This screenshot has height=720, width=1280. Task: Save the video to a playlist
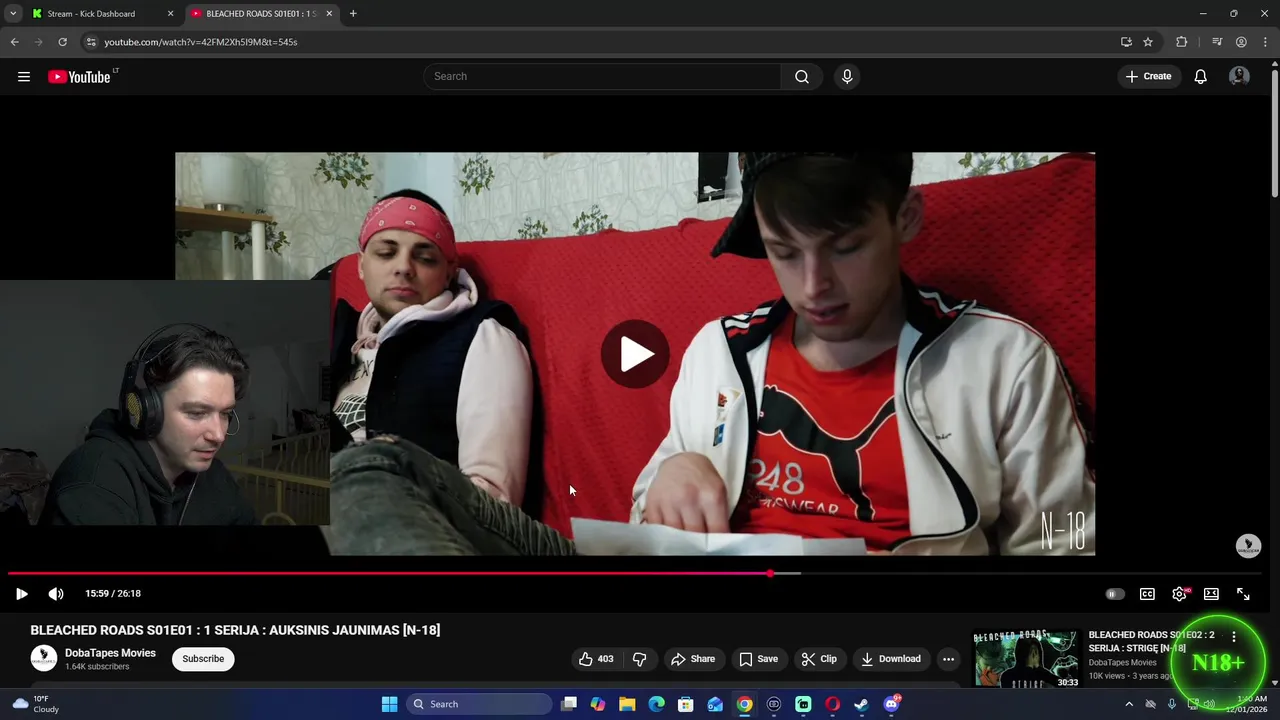click(x=758, y=659)
